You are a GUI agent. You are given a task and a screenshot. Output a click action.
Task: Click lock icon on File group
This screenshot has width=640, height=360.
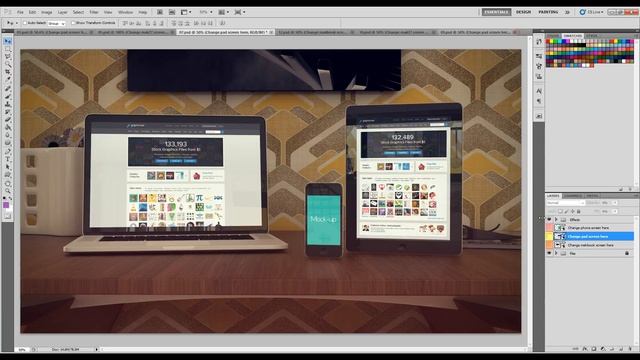tap(627, 253)
